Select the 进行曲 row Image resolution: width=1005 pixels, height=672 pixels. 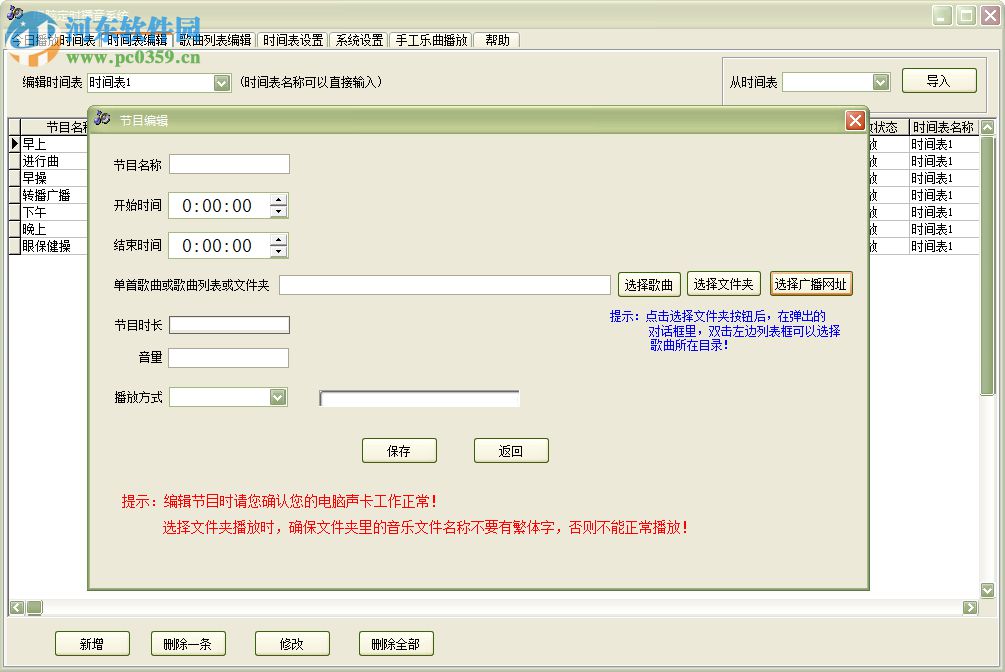tap(54, 161)
